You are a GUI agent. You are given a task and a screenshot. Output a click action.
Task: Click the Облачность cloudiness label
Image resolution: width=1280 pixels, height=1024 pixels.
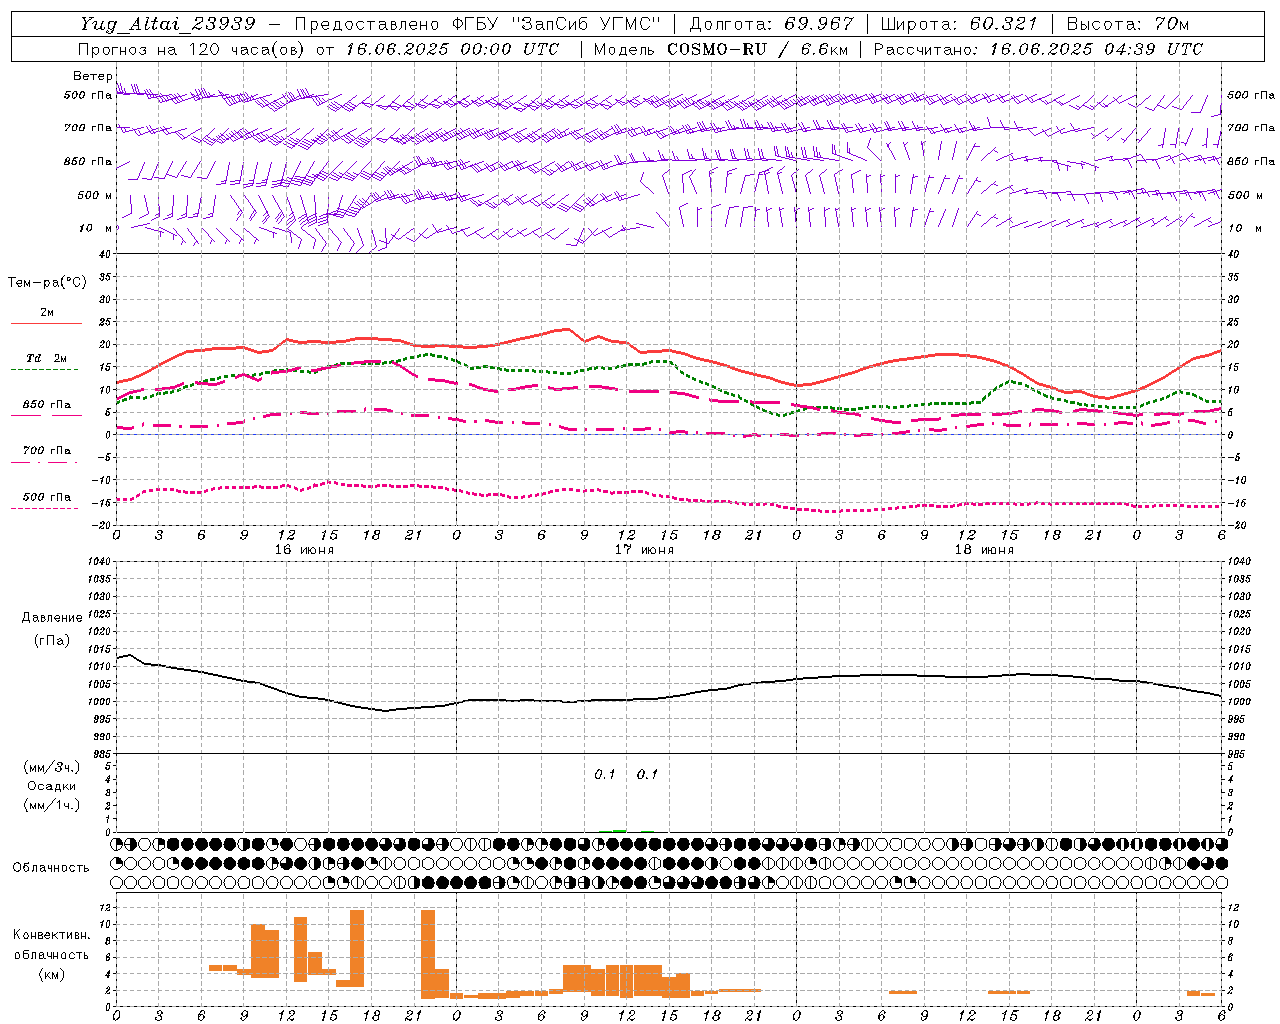tap(51, 868)
